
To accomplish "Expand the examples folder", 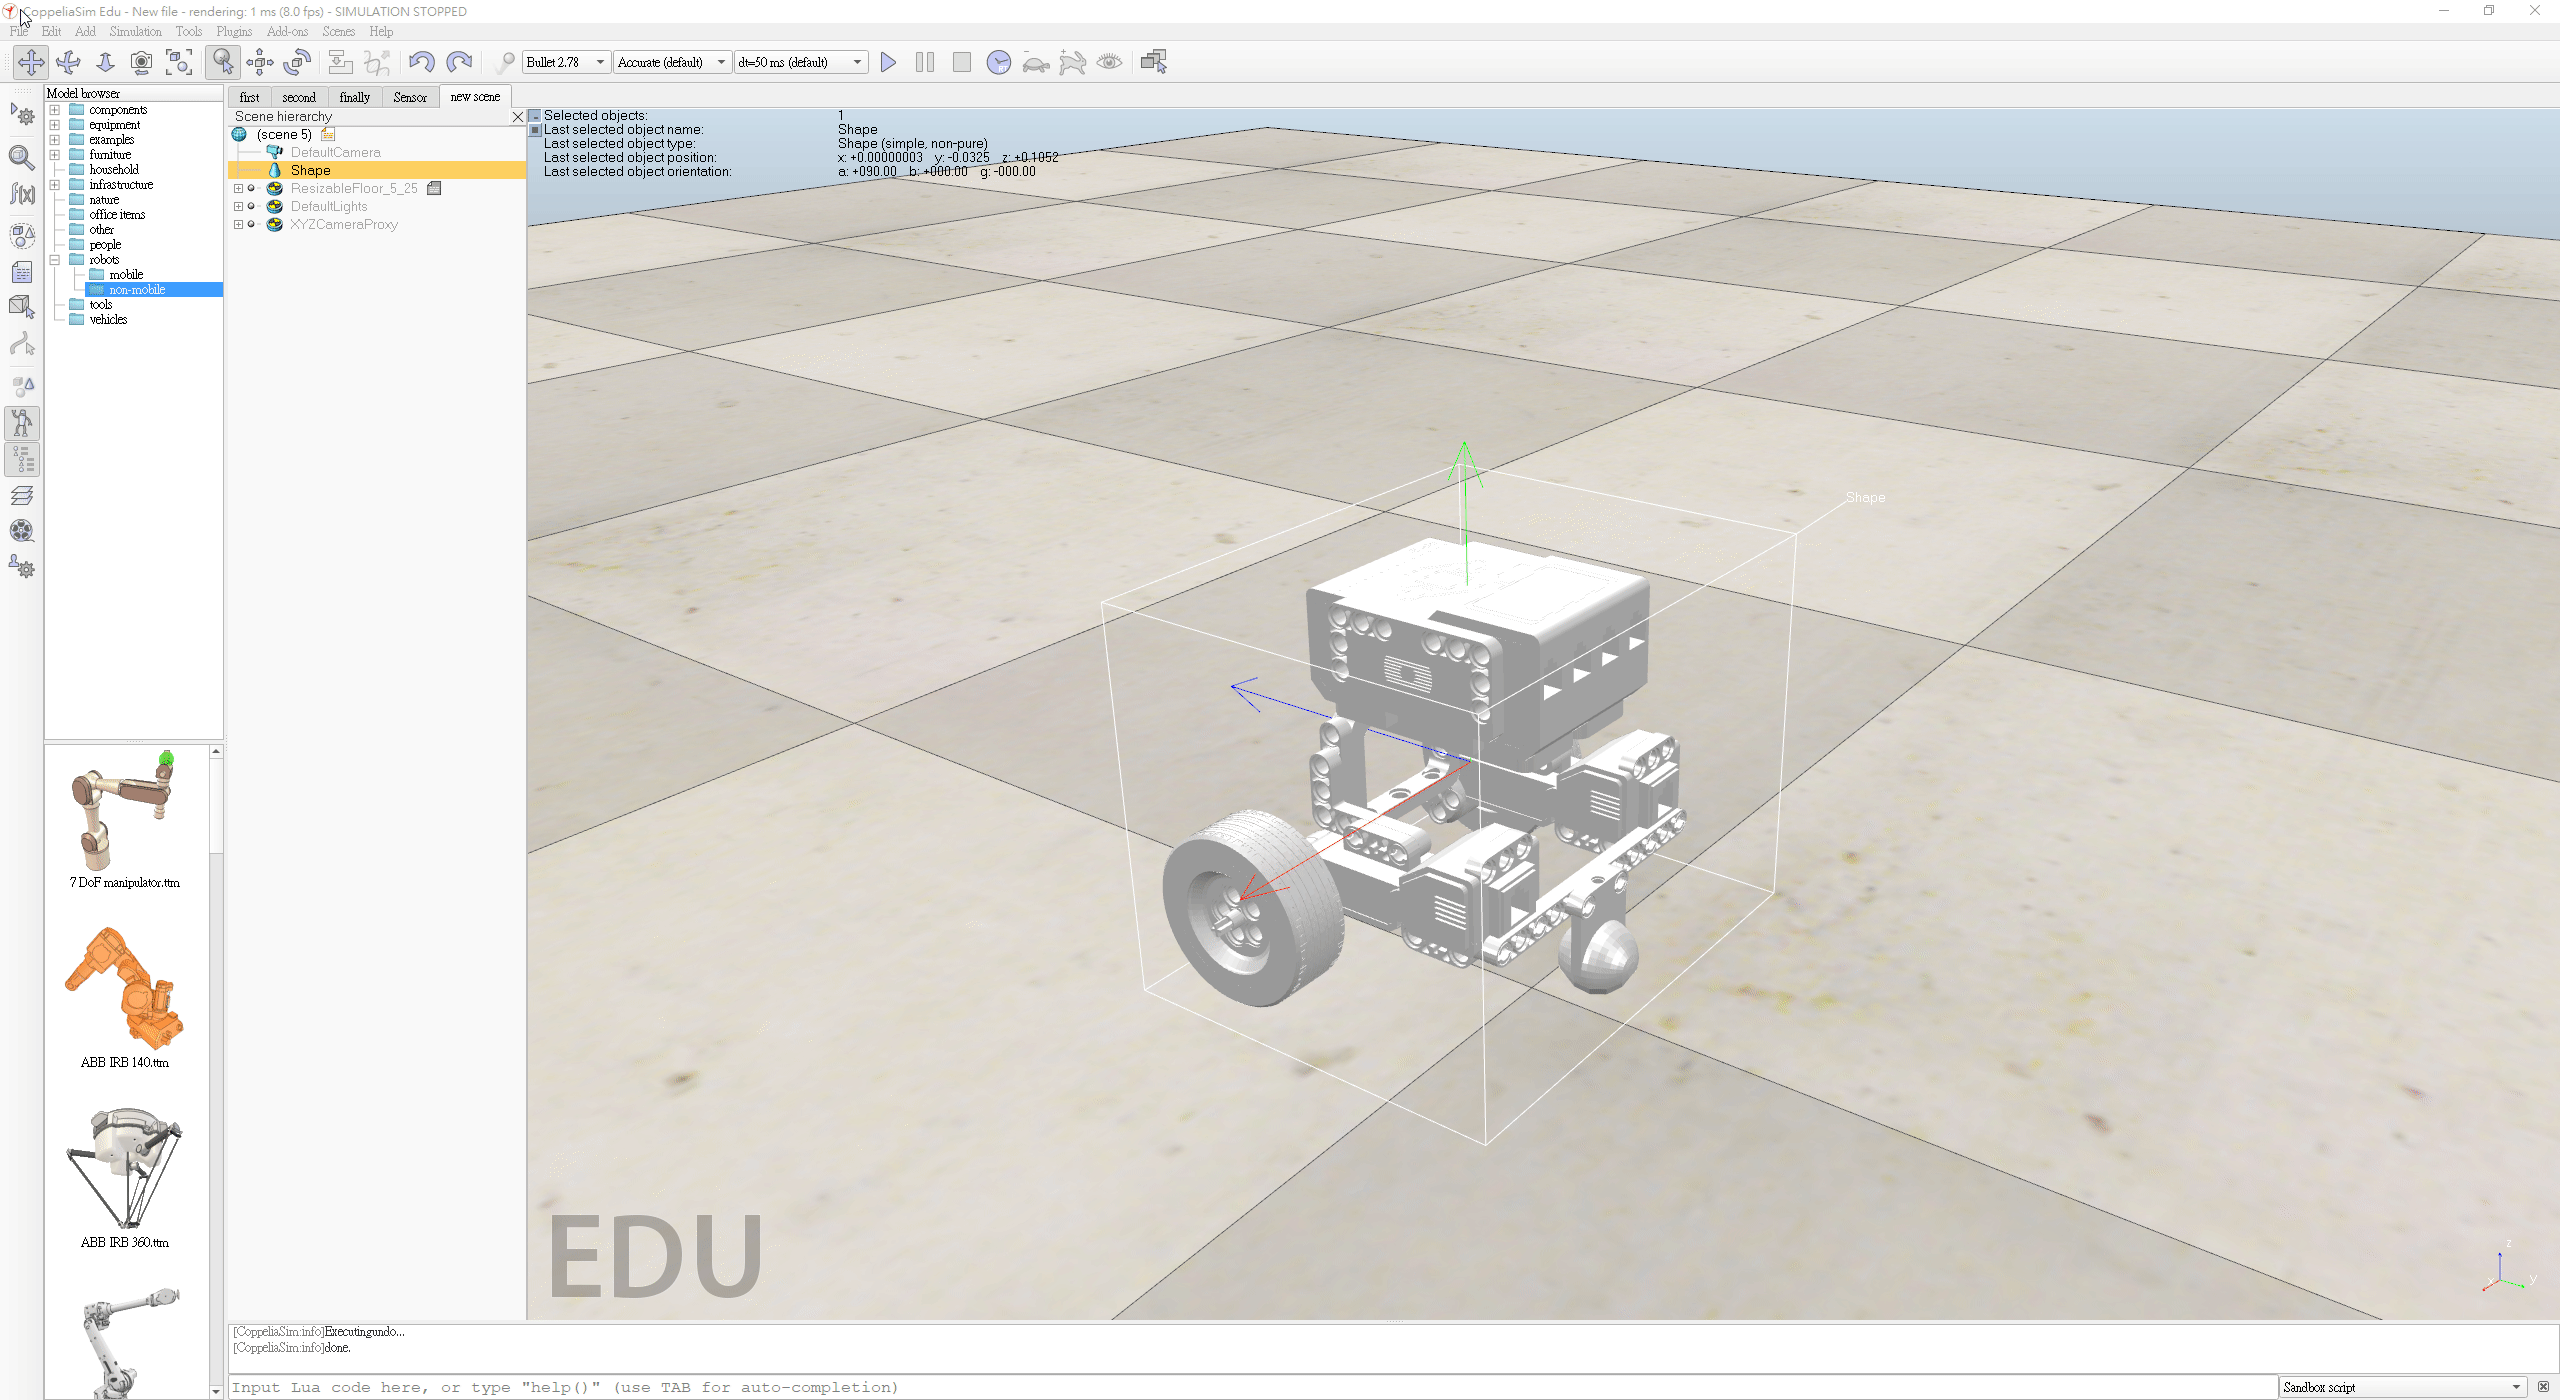I will (x=55, y=140).
